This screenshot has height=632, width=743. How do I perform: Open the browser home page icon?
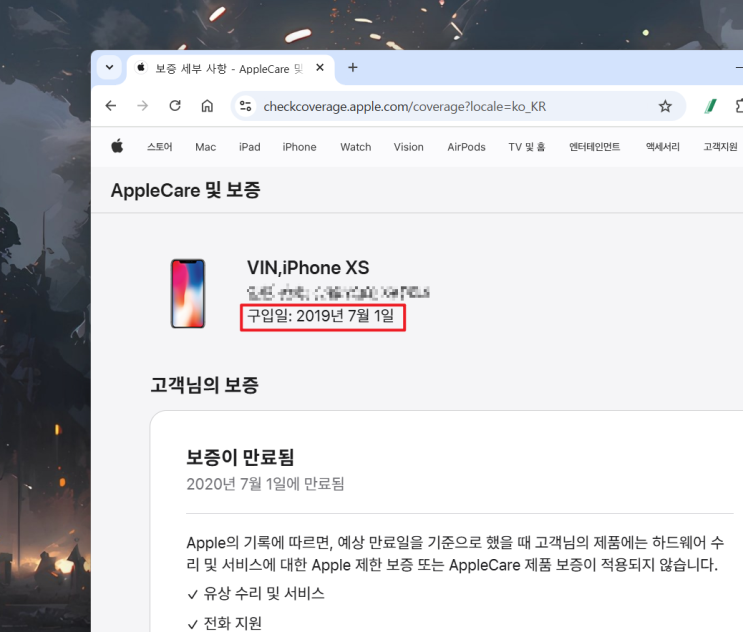[x=207, y=106]
